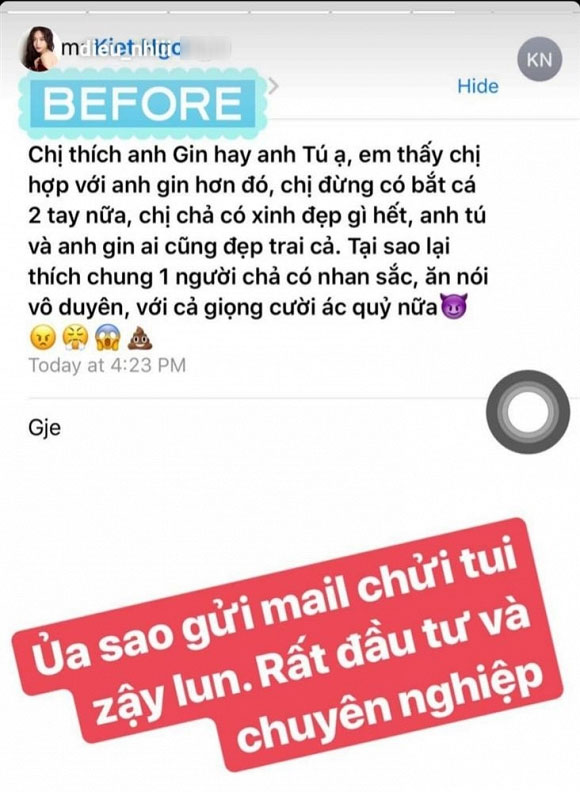Viewport: 580px width, 792px height.
Task: Click the poop emoji
Action: point(140,338)
